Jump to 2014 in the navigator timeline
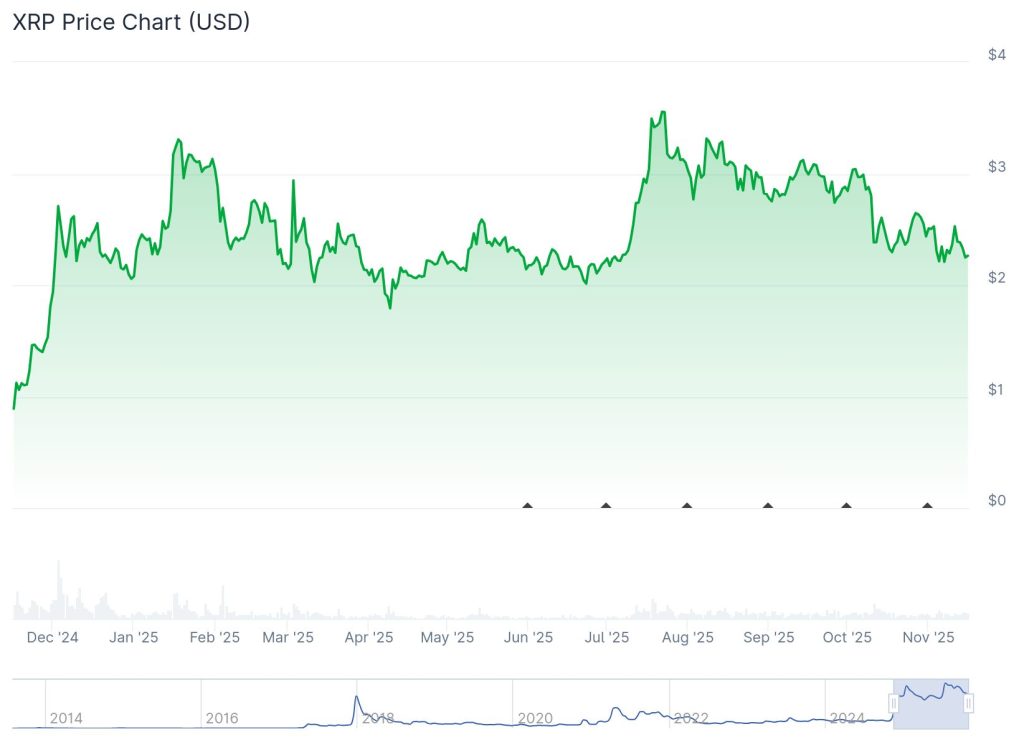The height and width of the screenshot is (747, 1024). [66, 718]
